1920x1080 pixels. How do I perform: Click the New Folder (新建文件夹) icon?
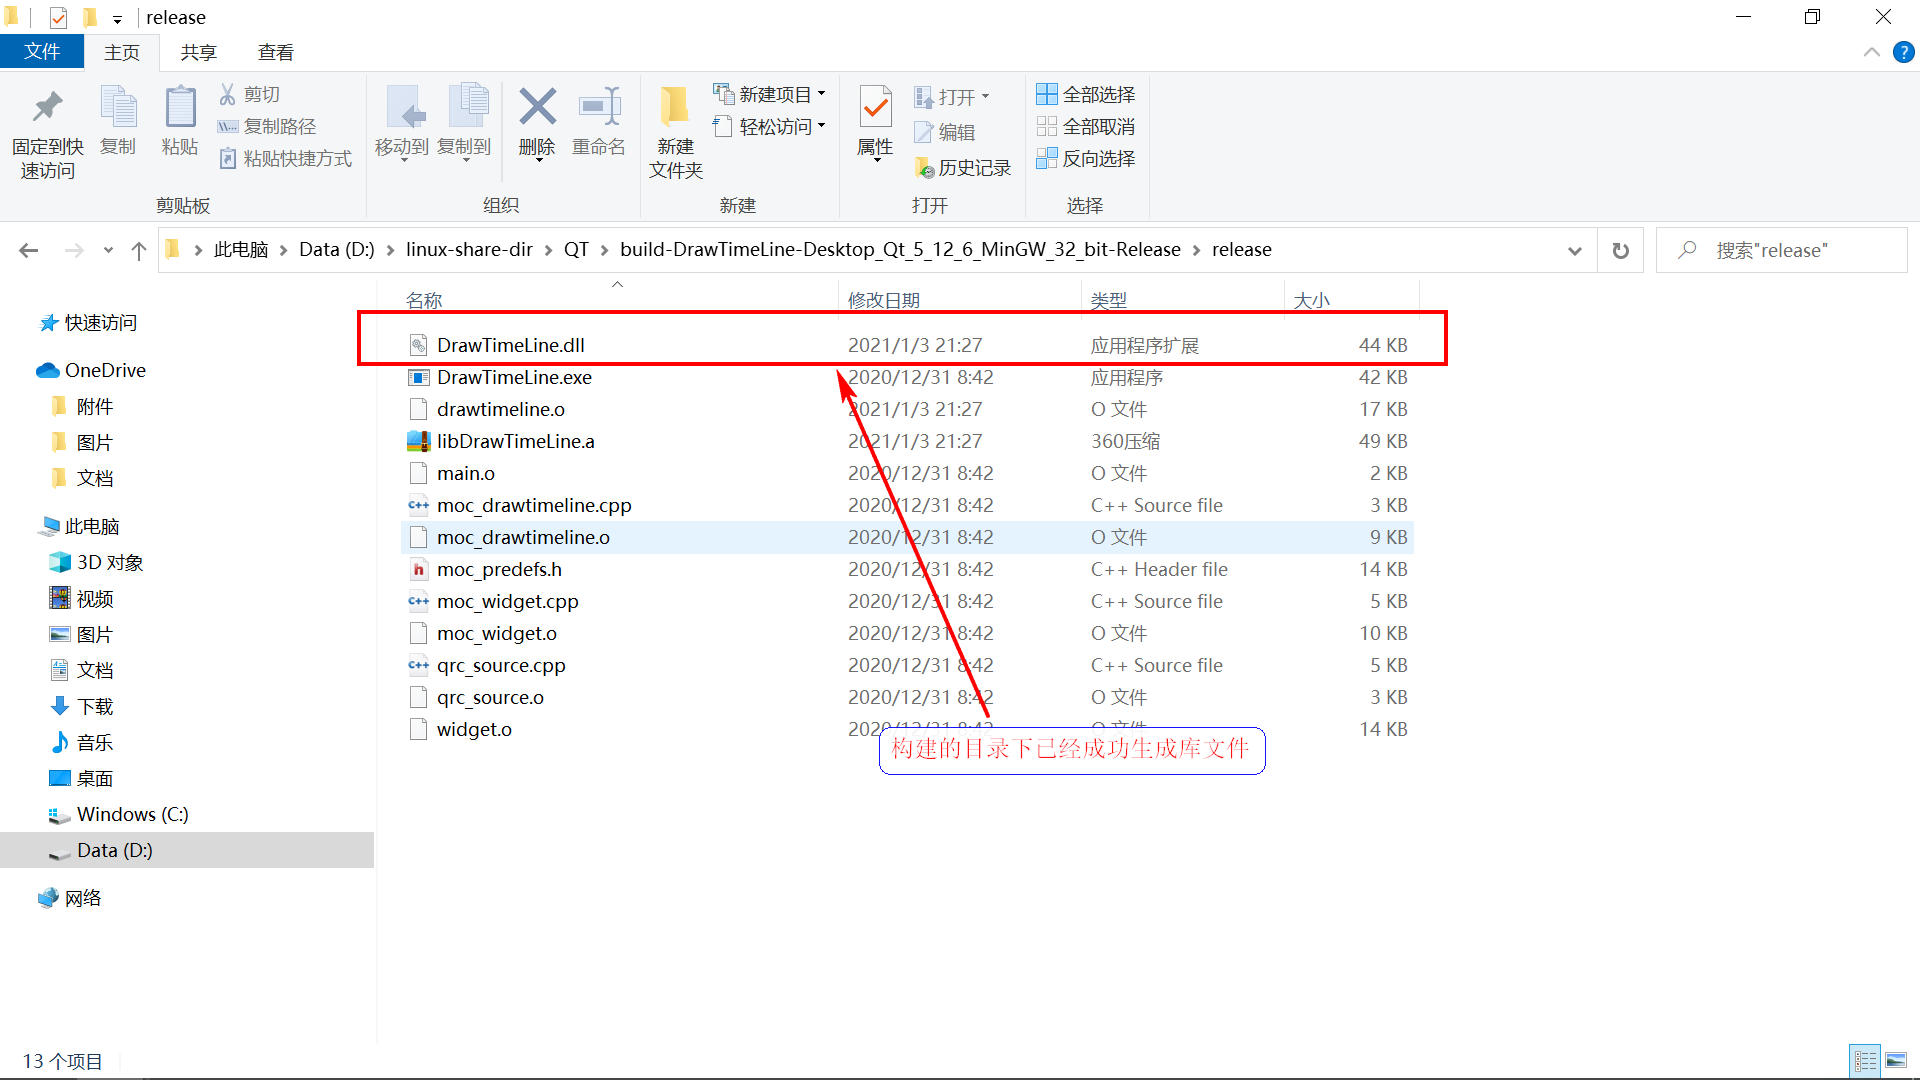[675, 108]
